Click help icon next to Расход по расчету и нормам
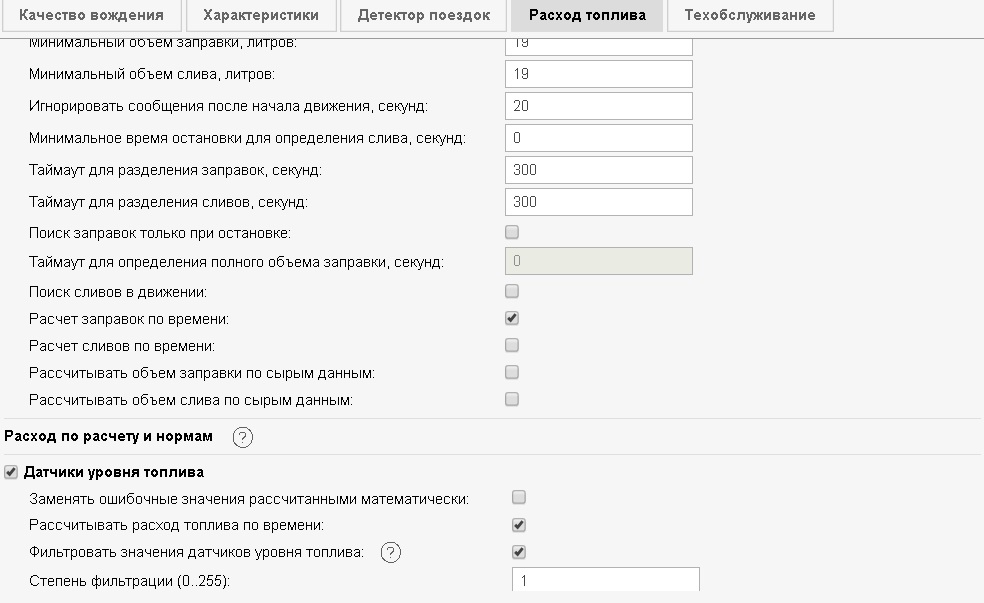This screenshot has width=984, height=603. 242,436
